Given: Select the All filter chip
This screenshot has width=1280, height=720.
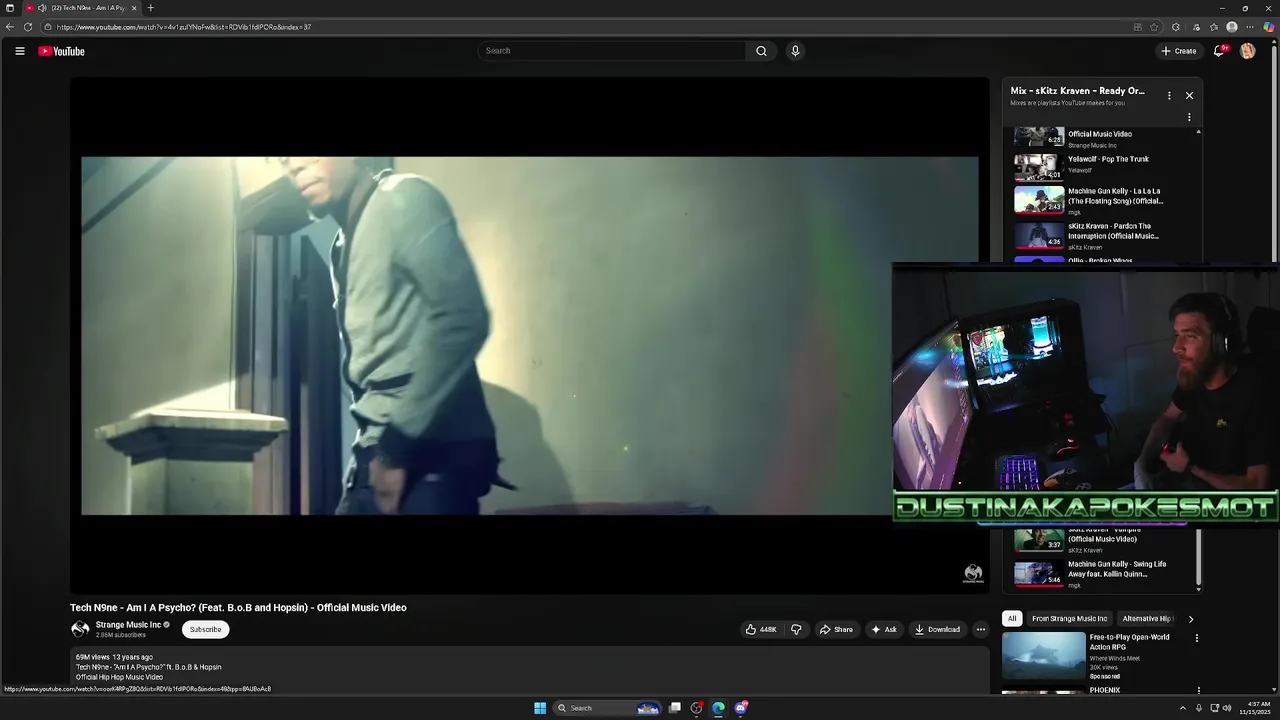Looking at the screenshot, I should pyautogui.click(x=1012, y=618).
